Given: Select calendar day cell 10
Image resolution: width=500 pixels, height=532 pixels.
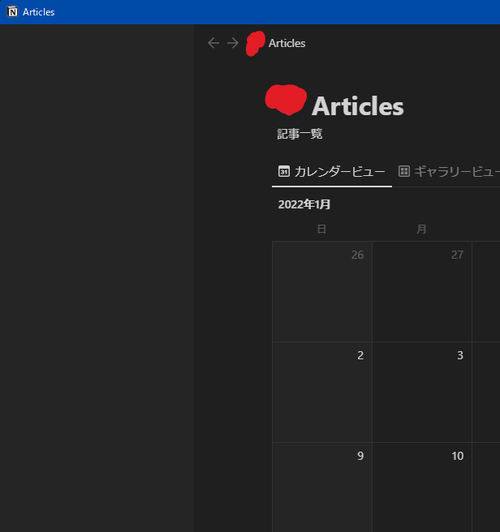Looking at the screenshot, I should pos(422,488).
